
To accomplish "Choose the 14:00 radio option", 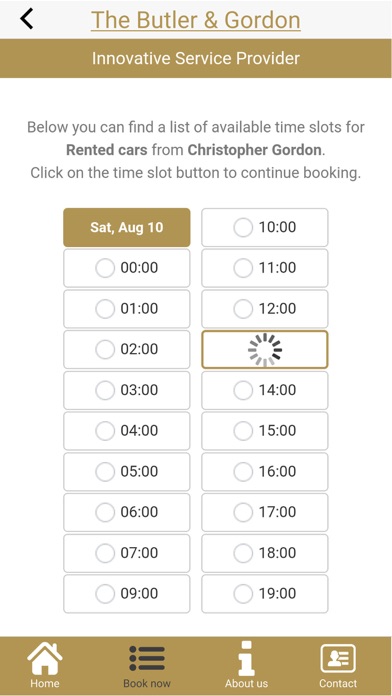I will (x=243, y=390).
